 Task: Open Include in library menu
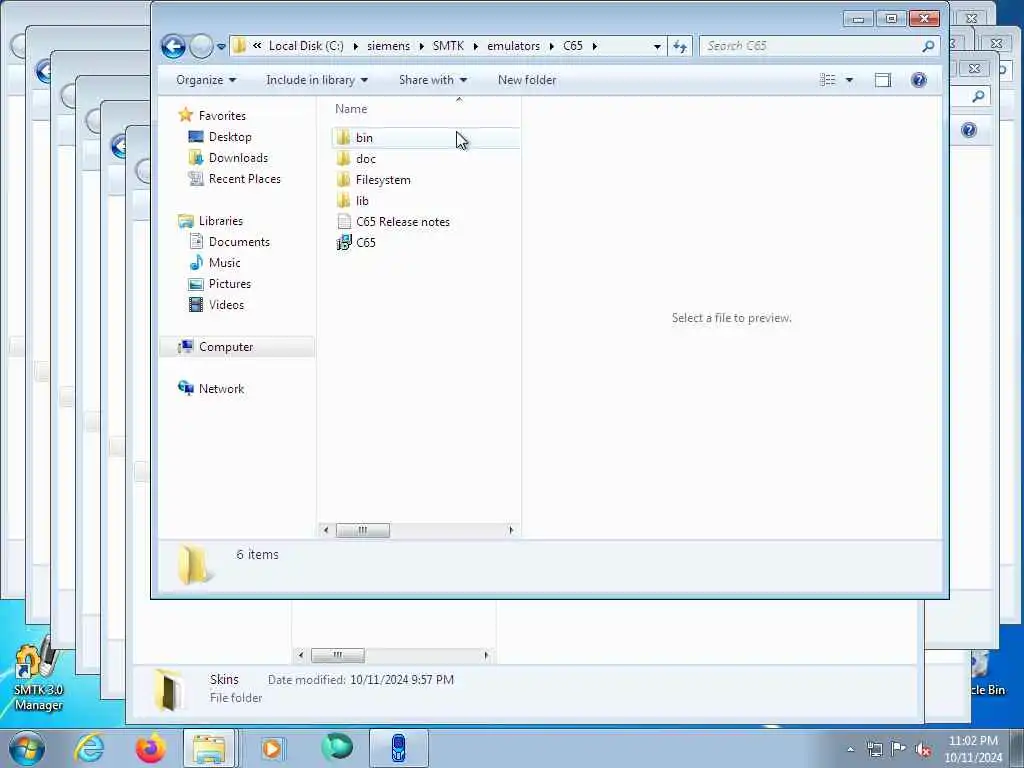tap(317, 80)
